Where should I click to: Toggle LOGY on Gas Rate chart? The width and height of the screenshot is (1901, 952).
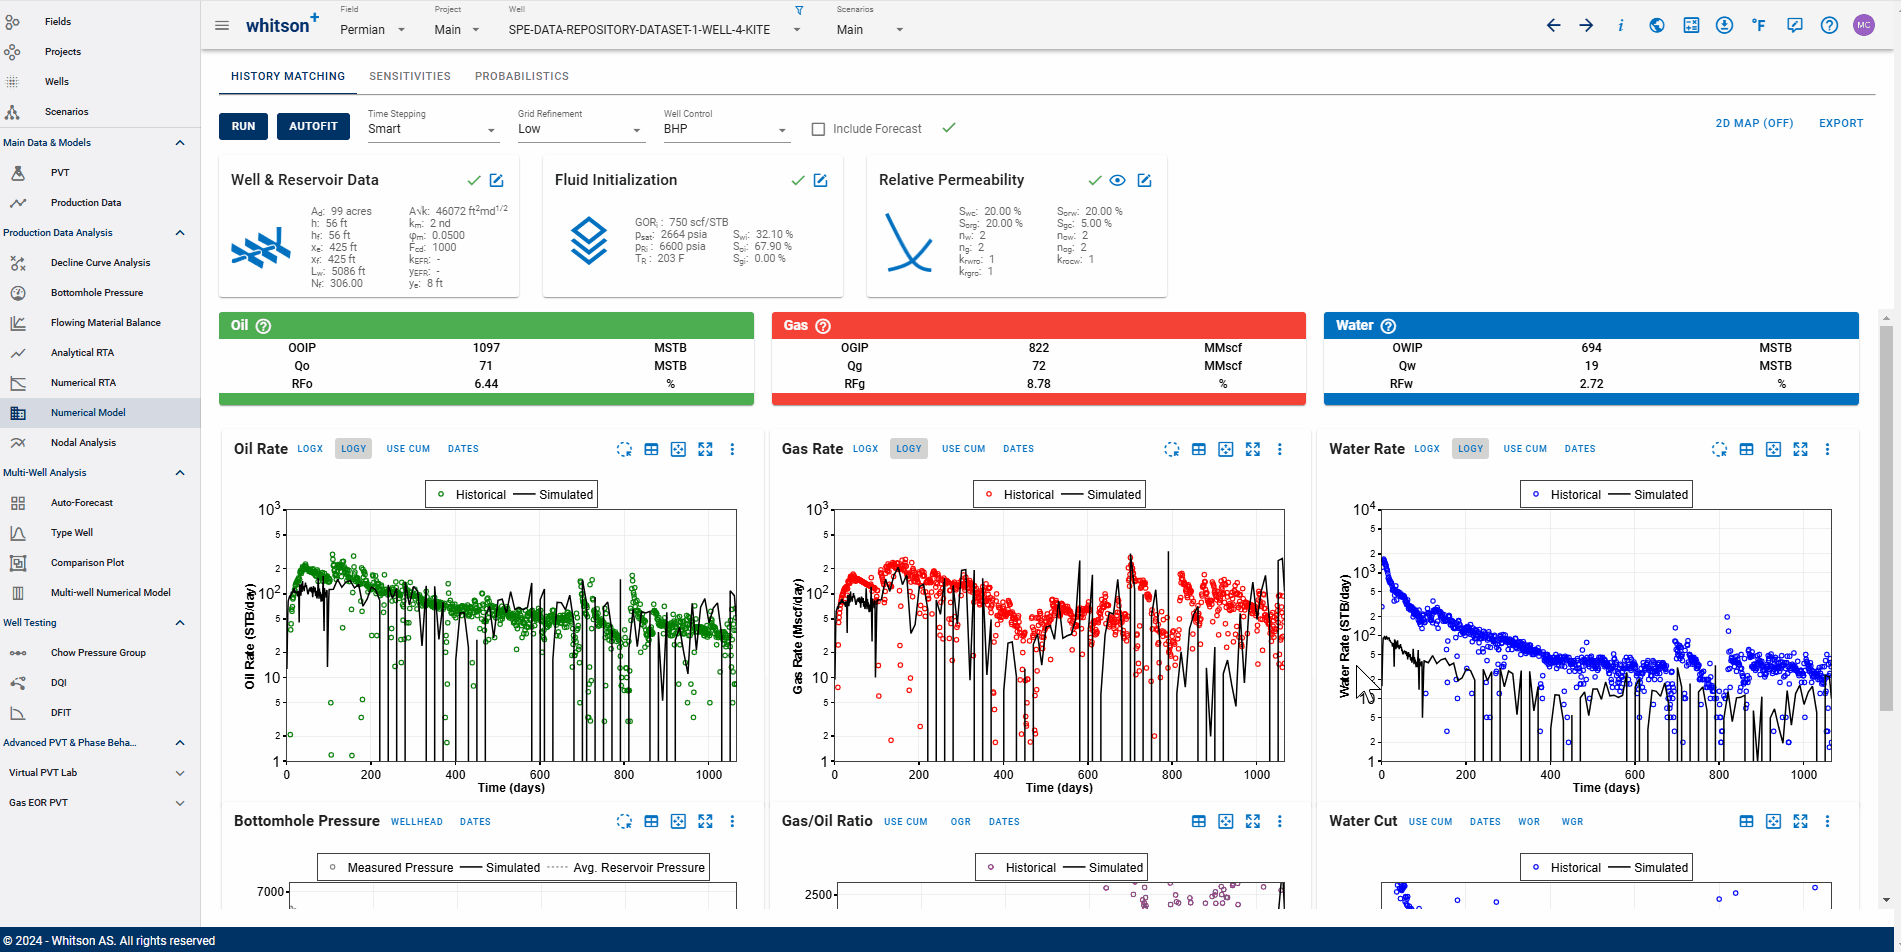(909, 449)
